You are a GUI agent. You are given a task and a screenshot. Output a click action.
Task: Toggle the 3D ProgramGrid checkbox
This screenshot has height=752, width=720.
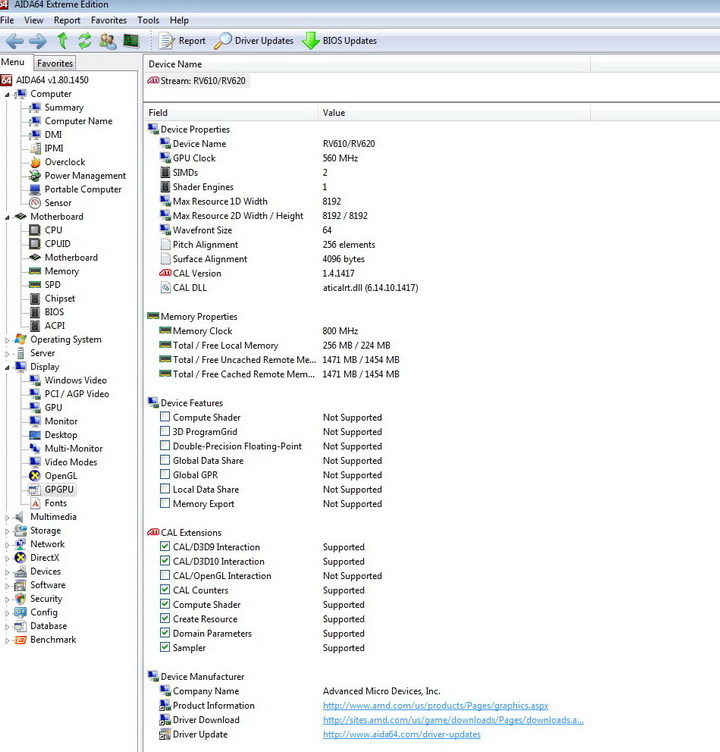click(165, 431)
